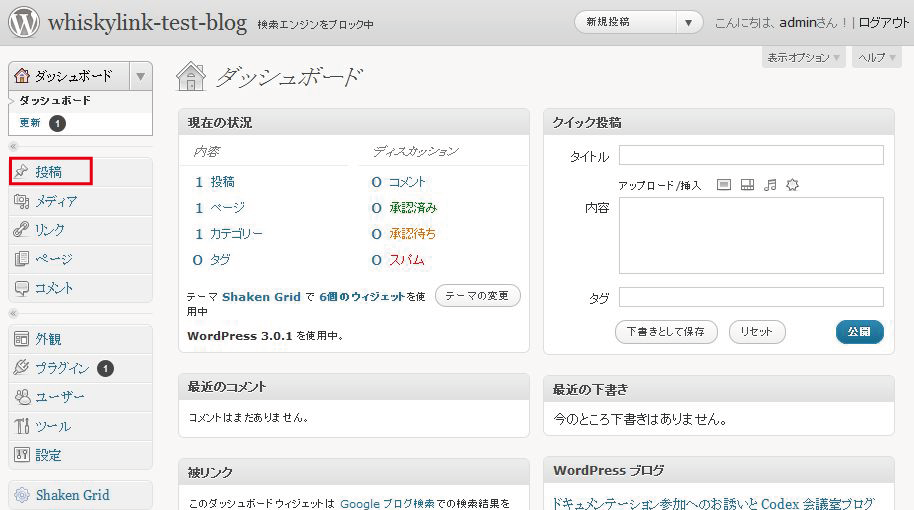This screenshot has height=510, width=914.
Task: Click the 設定 settings icon in sidebar
Action: click(22, 455)
